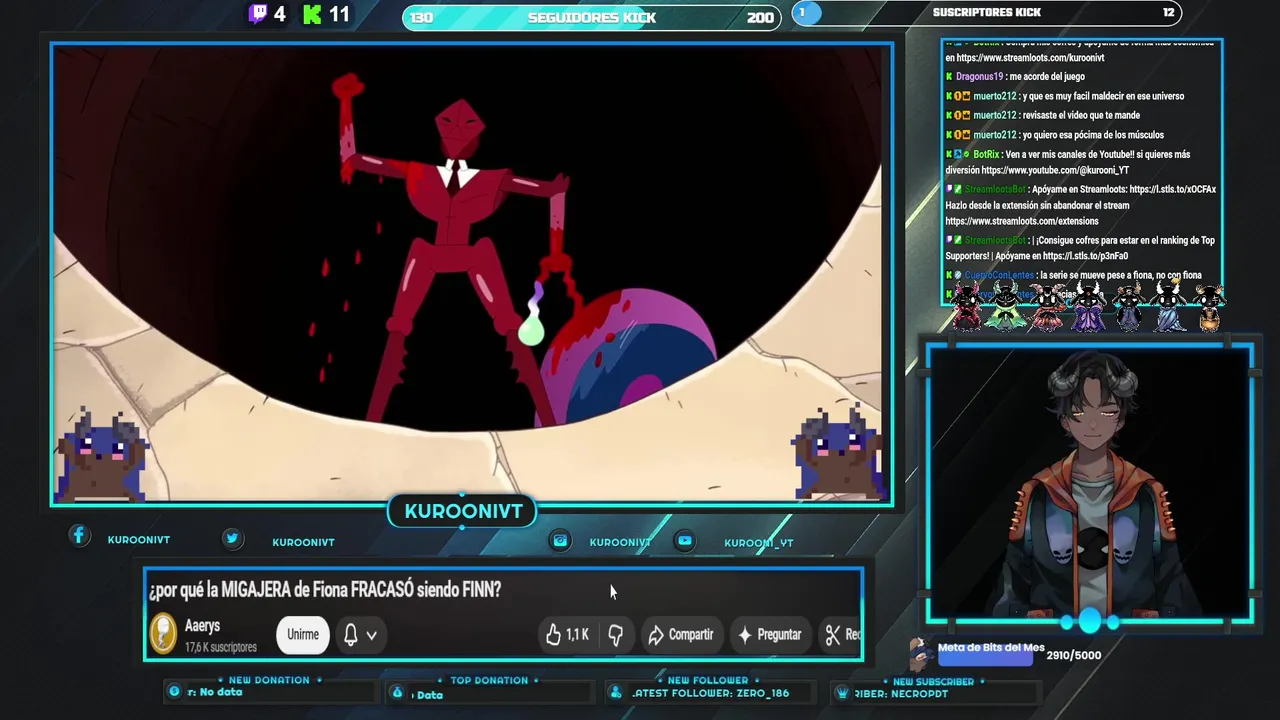Click the KUROONIVT label beside the Instagram icon

[620, 542]
